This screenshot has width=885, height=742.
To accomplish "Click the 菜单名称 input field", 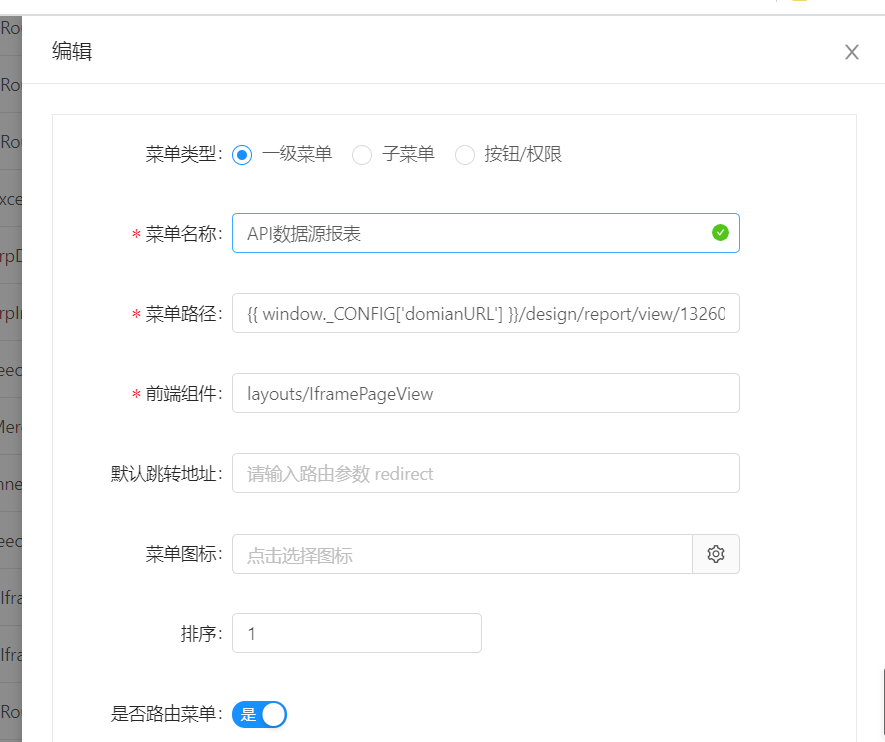I will pos(485,233).
